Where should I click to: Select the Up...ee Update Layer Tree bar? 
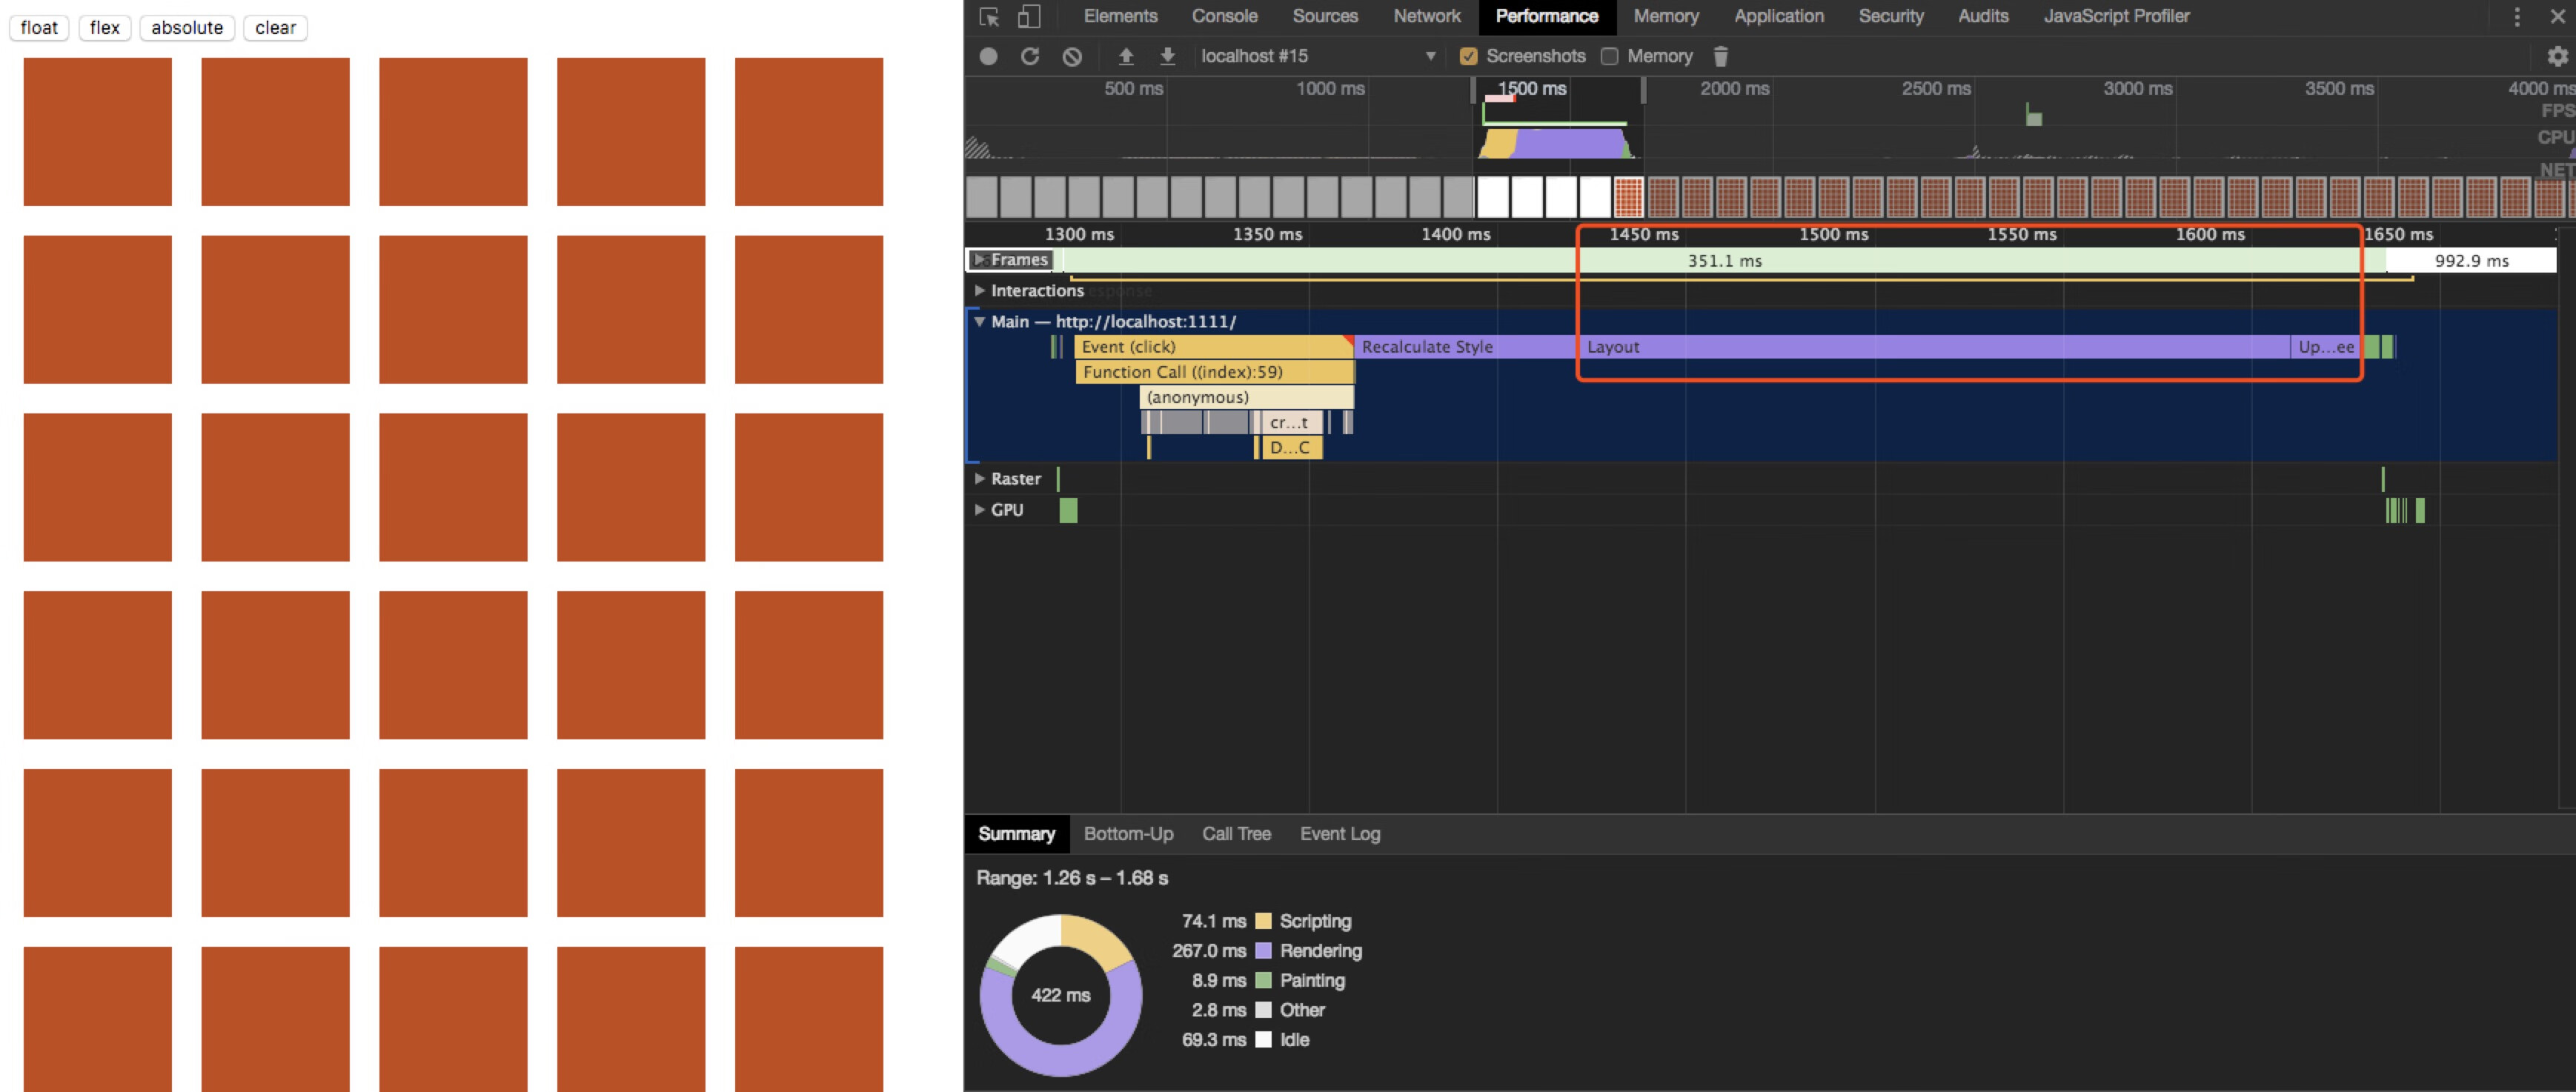[2326, 347]
